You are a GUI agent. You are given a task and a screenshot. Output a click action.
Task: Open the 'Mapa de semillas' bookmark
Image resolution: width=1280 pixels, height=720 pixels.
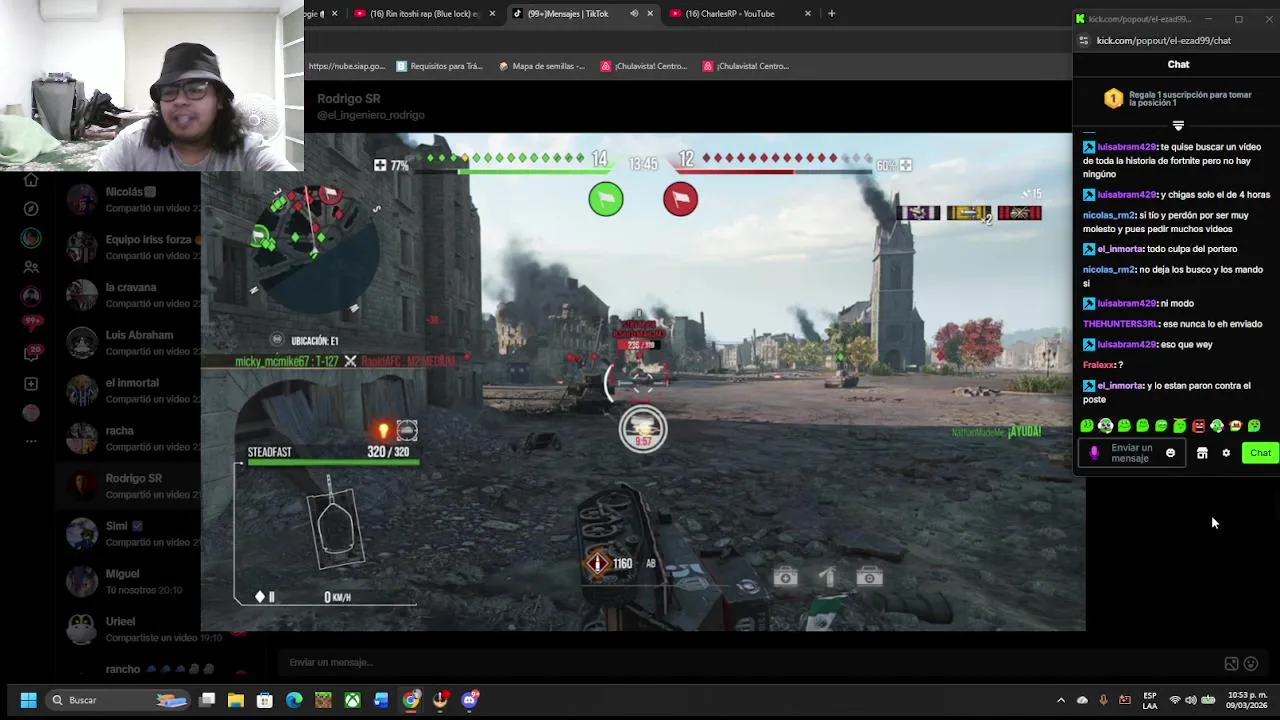(x=541, y=66)
